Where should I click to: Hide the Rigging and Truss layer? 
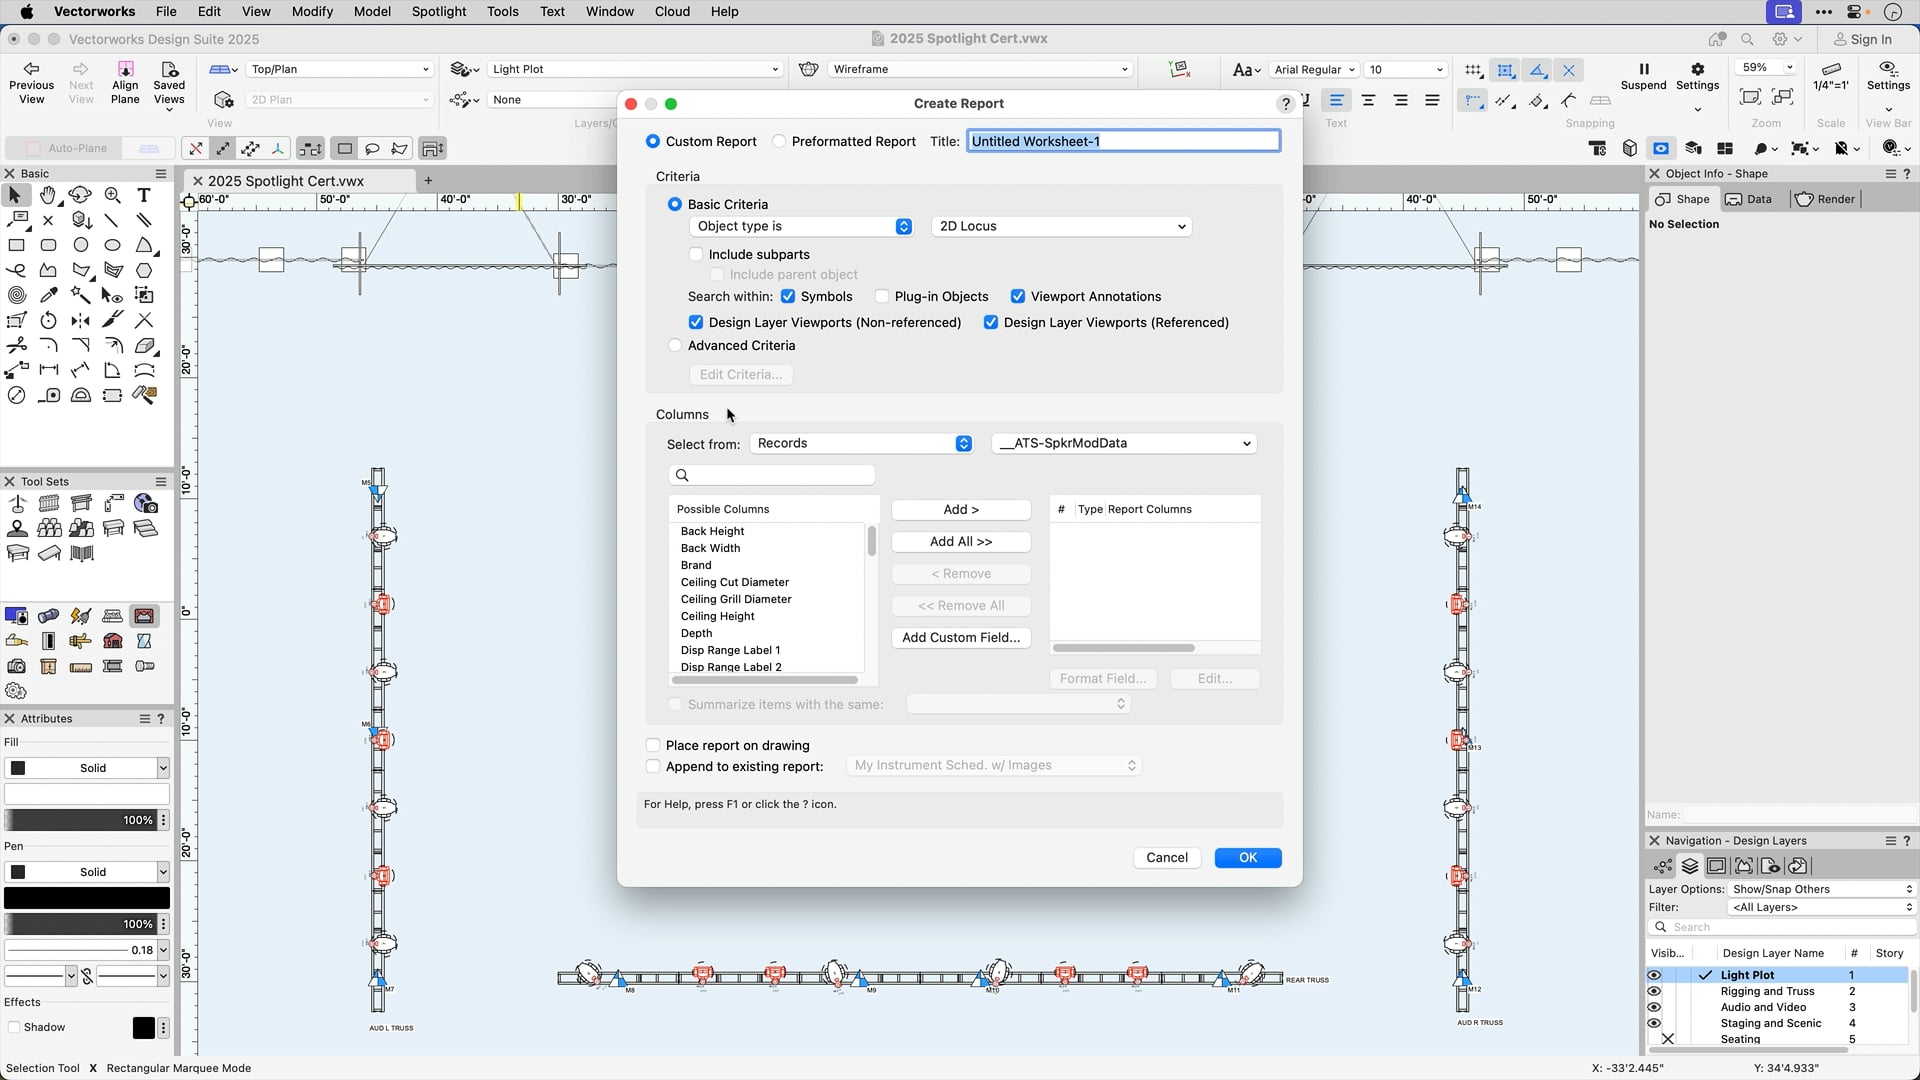[x=1655, y=991]
